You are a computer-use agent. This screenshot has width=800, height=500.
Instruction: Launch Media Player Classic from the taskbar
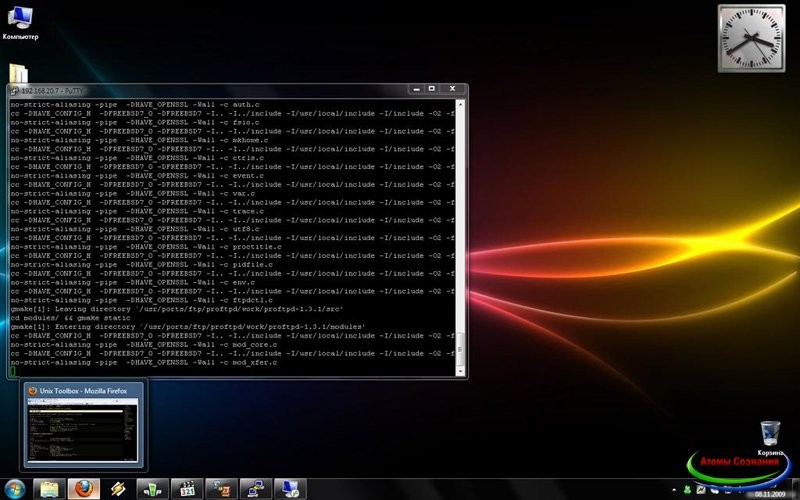pyautogui.click(x=185, y=489)
